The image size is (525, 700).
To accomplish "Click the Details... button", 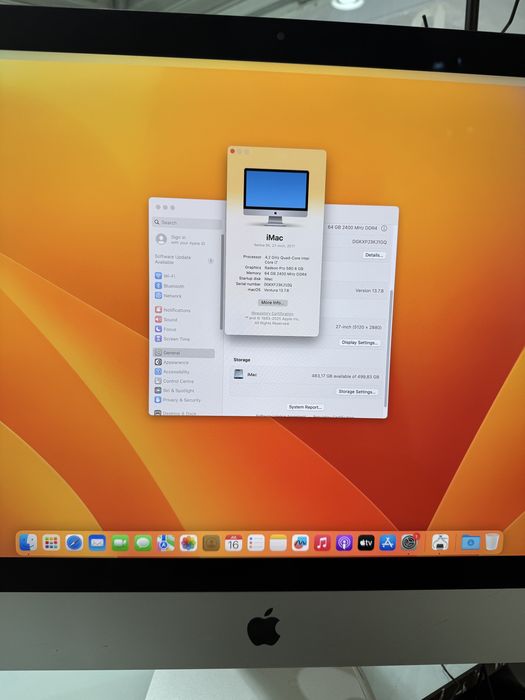I will (x=374, y=255).
